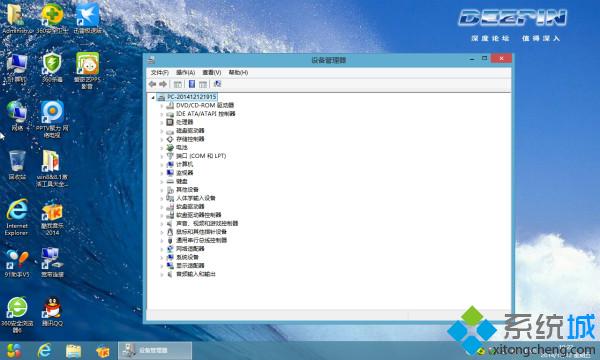Open the 查看(V) menu
The height and width of the screenshot is (360, 600).
tap(212, 72)
